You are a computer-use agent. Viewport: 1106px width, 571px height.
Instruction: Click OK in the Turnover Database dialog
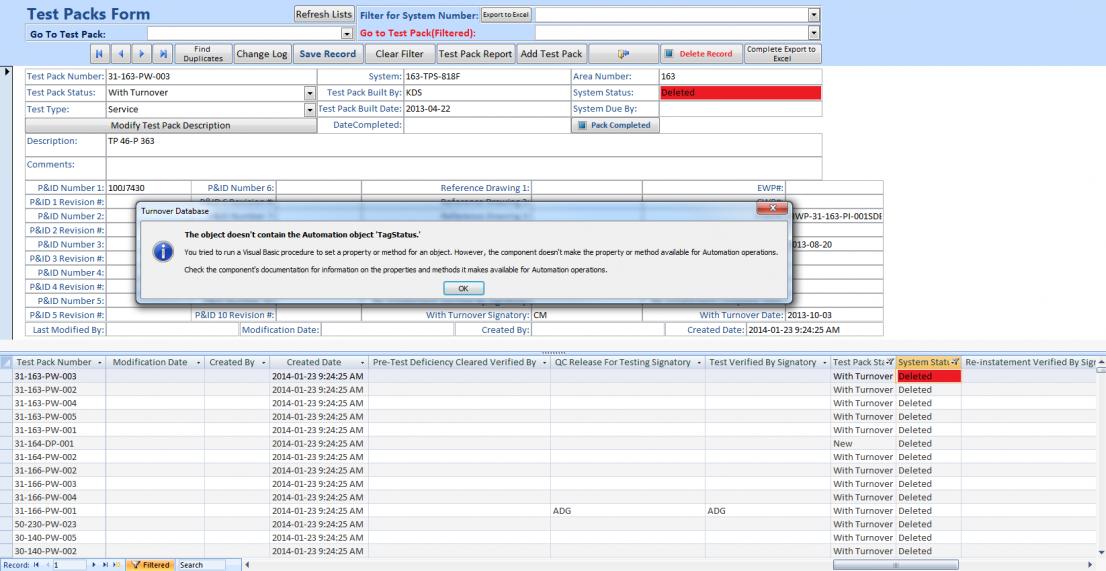(x=463, y=288)
